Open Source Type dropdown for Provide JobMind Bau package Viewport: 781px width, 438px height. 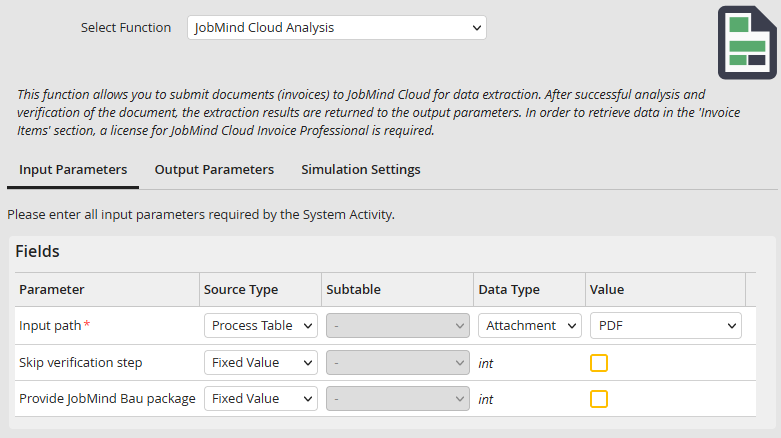point(260,399)
